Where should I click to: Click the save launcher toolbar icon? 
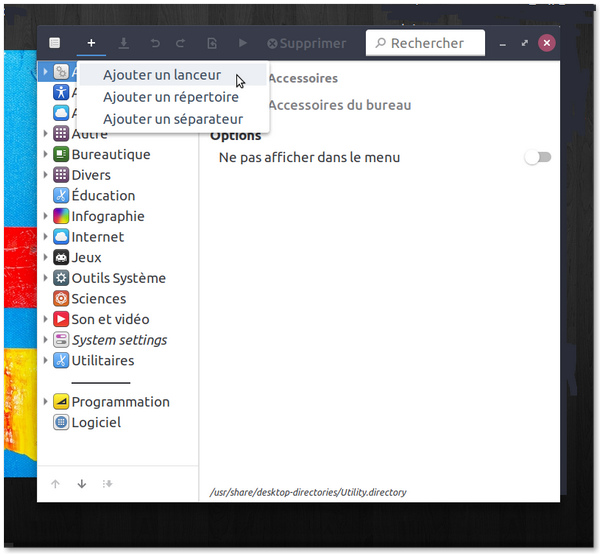point(124,43)
